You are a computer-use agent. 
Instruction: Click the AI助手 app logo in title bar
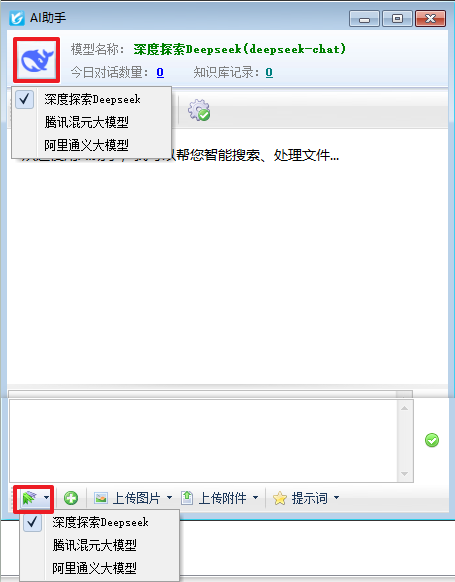tap(17, 18)
